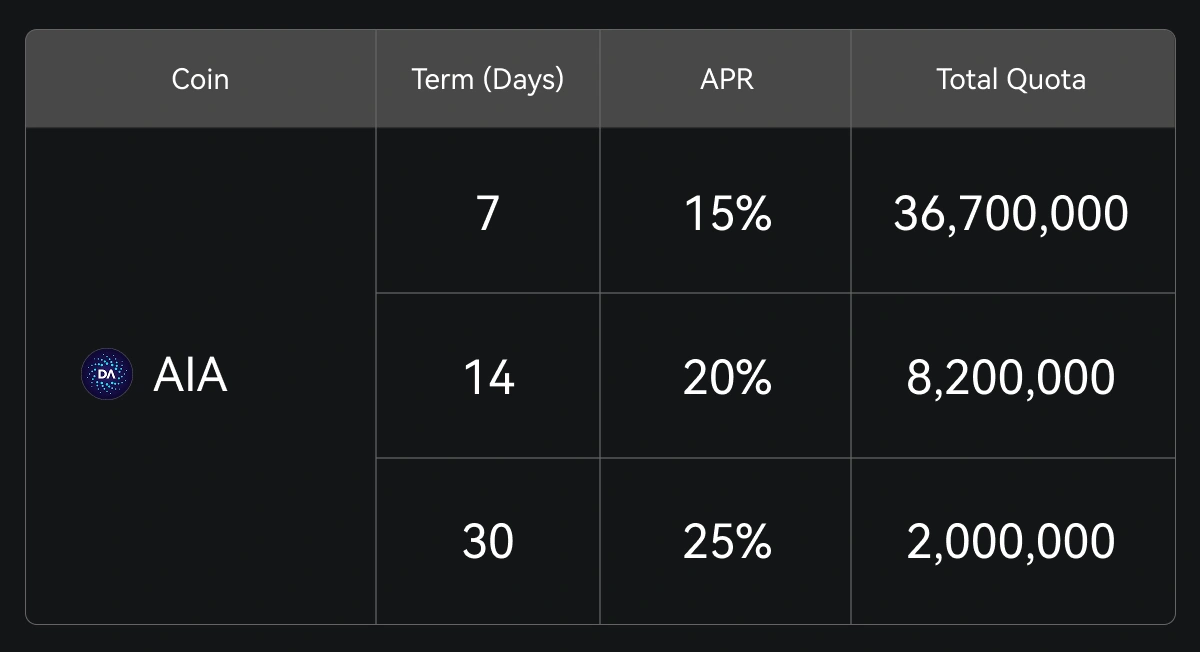Click the 36,700,000 total quota value
Screen dimensions: 1200x652
(1011, 213)
